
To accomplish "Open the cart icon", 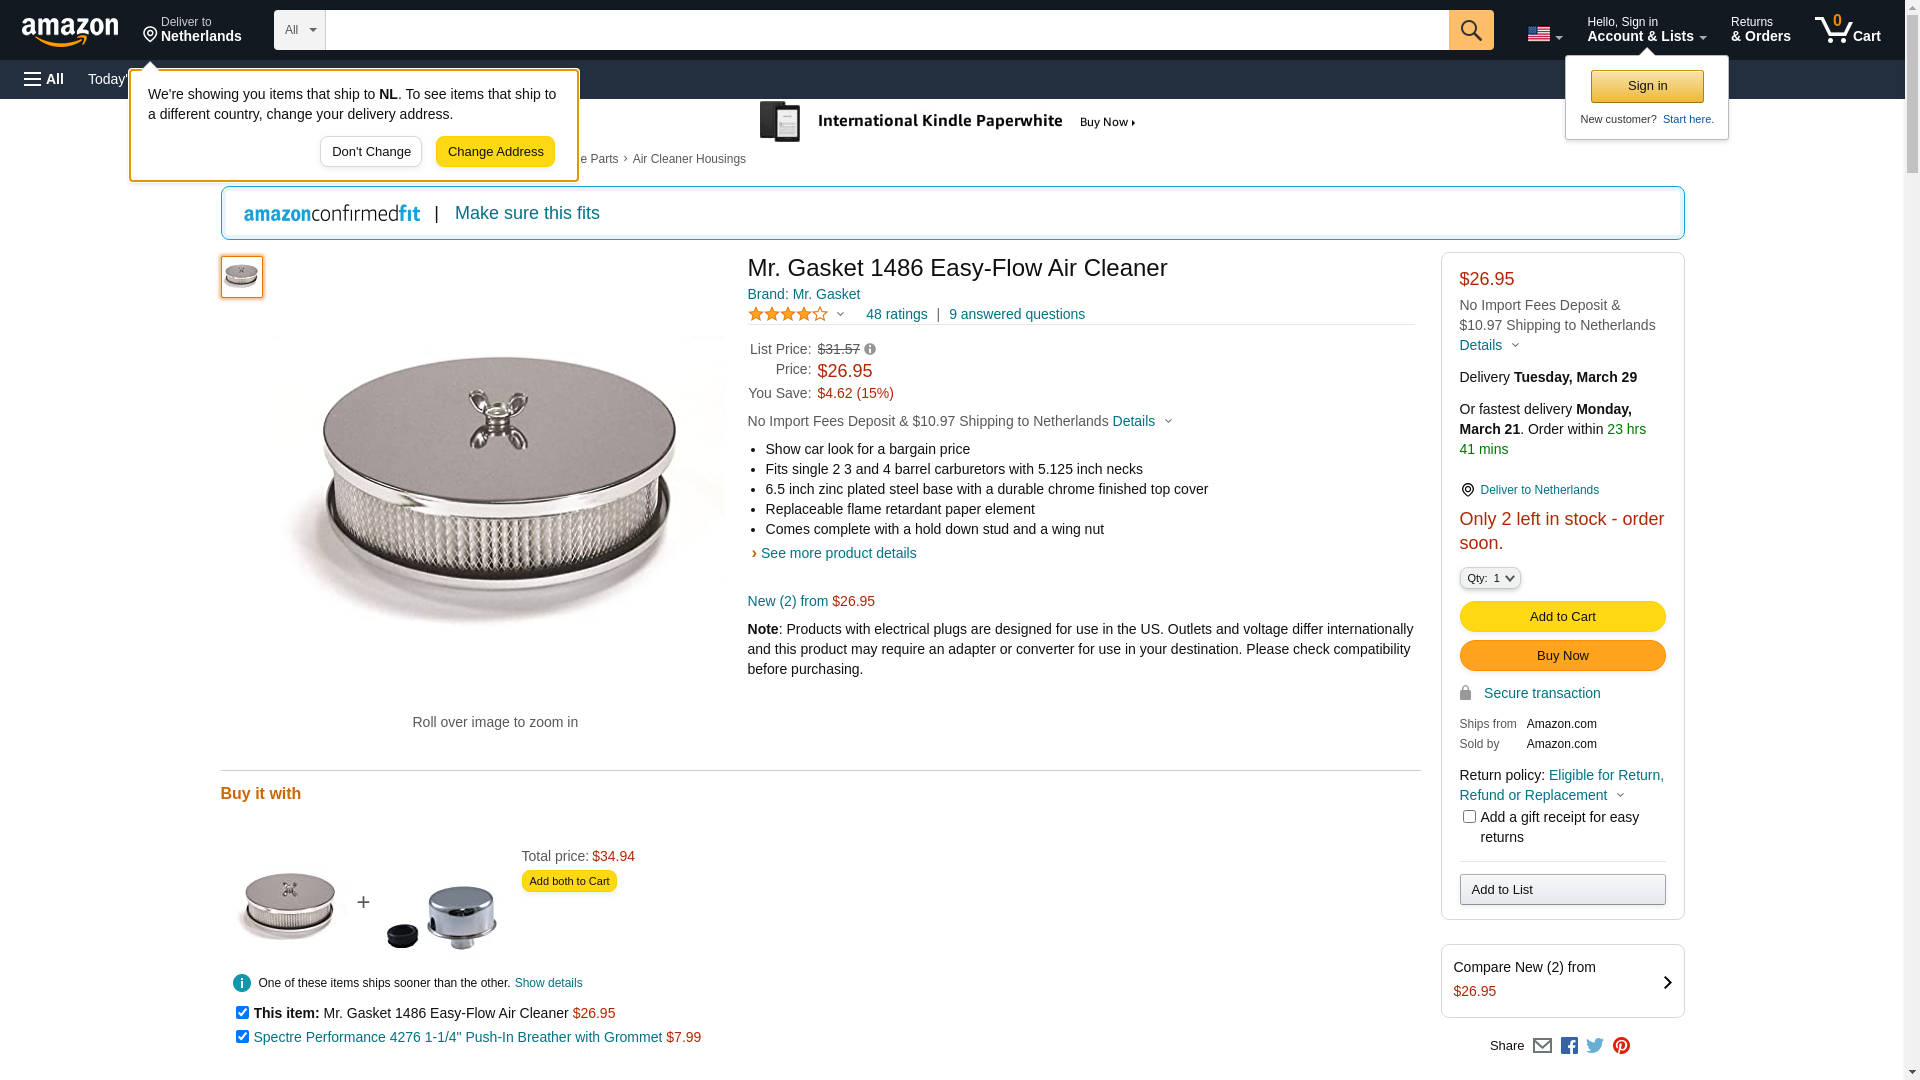I will pyautogui.click(x=1847, y=30).
